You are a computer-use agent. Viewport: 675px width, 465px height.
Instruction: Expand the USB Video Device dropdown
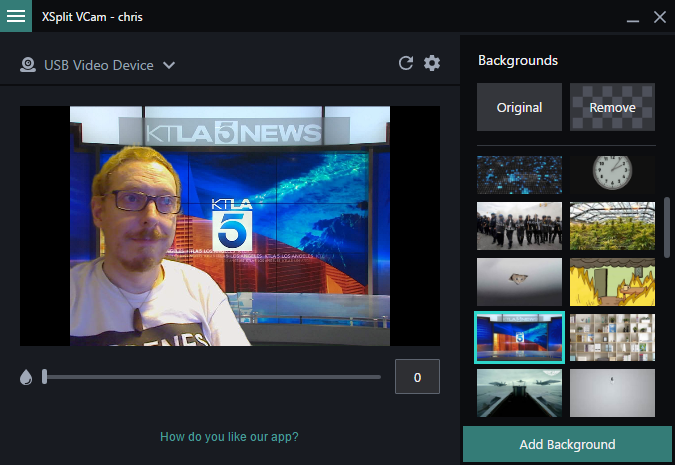(169, 65)
